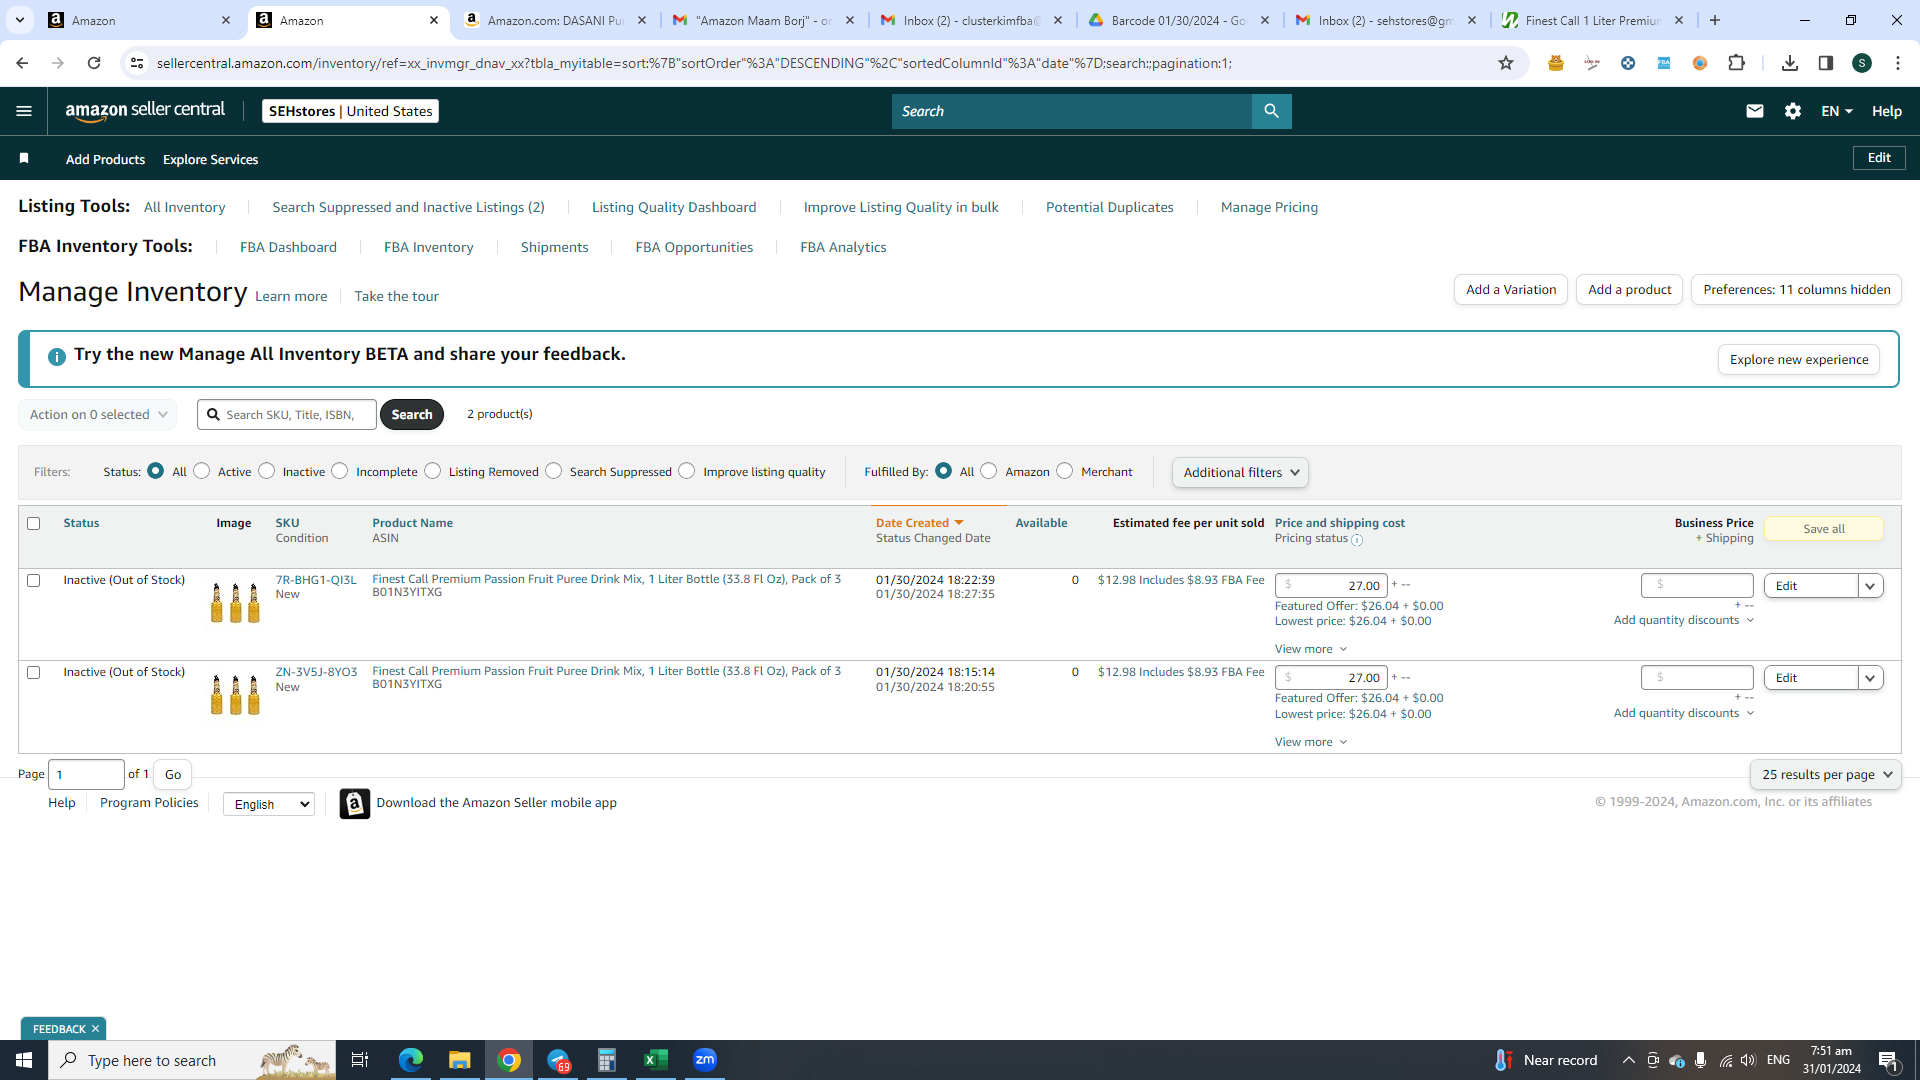Switch to the Finest Call 1 Liter tab
Image resolution: width=1920 pixels, height=1080 pixels.
[x=1593, y=20]
